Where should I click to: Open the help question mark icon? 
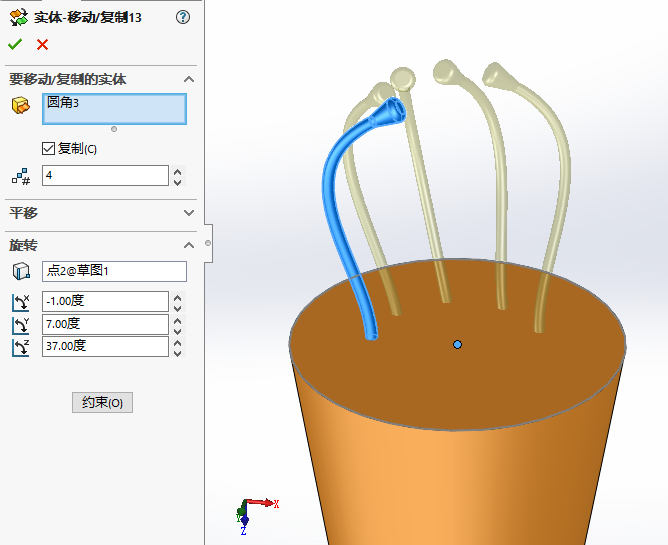182,16
